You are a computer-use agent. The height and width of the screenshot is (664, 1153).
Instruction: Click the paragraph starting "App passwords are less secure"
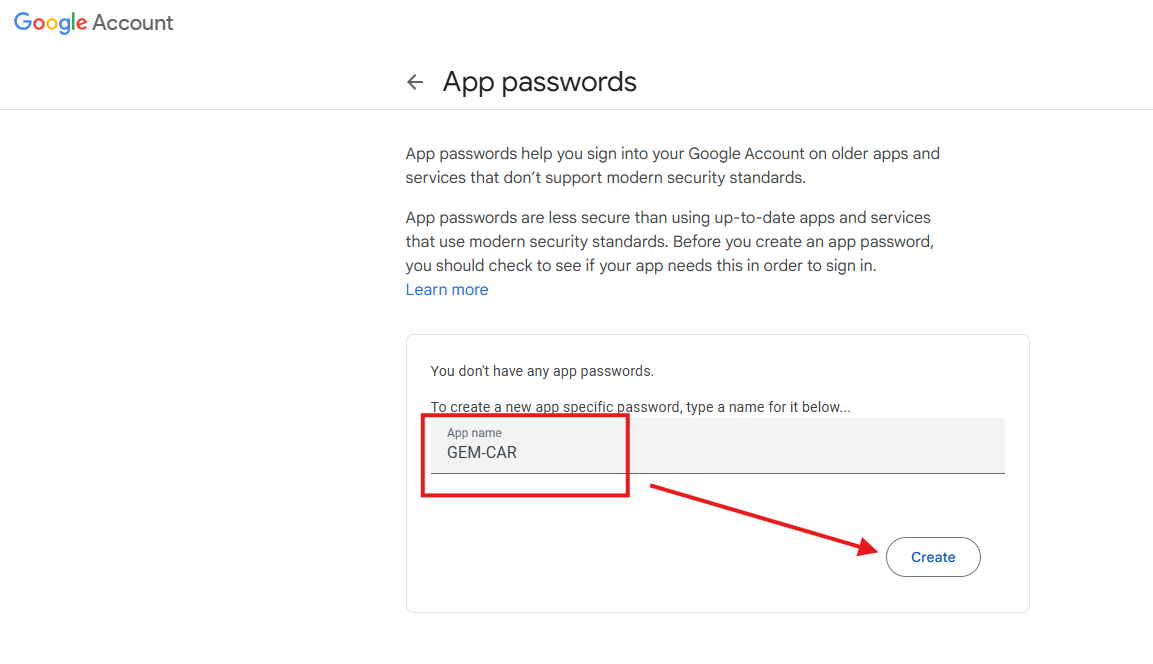[x=668, y=217]
